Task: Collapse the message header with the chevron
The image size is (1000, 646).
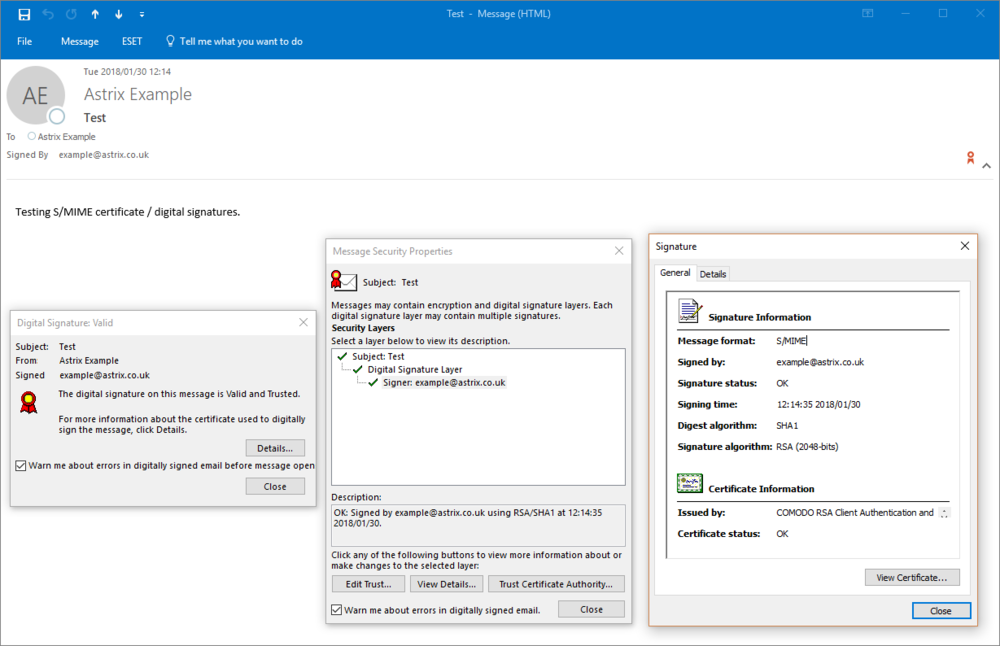Action: 987,166
